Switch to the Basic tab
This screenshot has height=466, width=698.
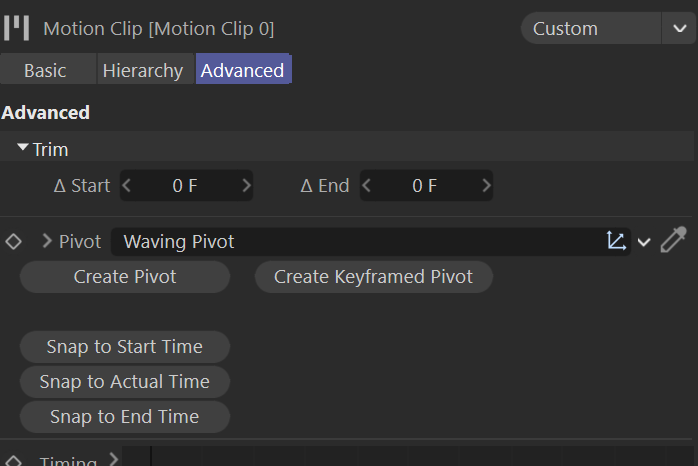(45, 71)
